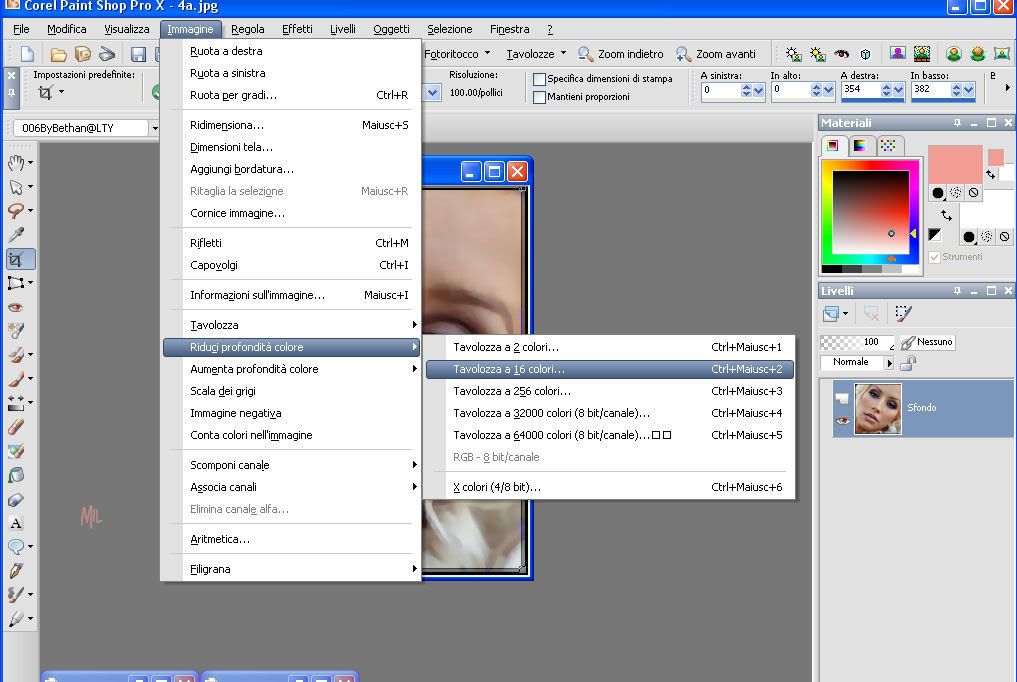This screenshot has height=682, width=1017.
Task: Select the Deform tool
Action: 16,283
